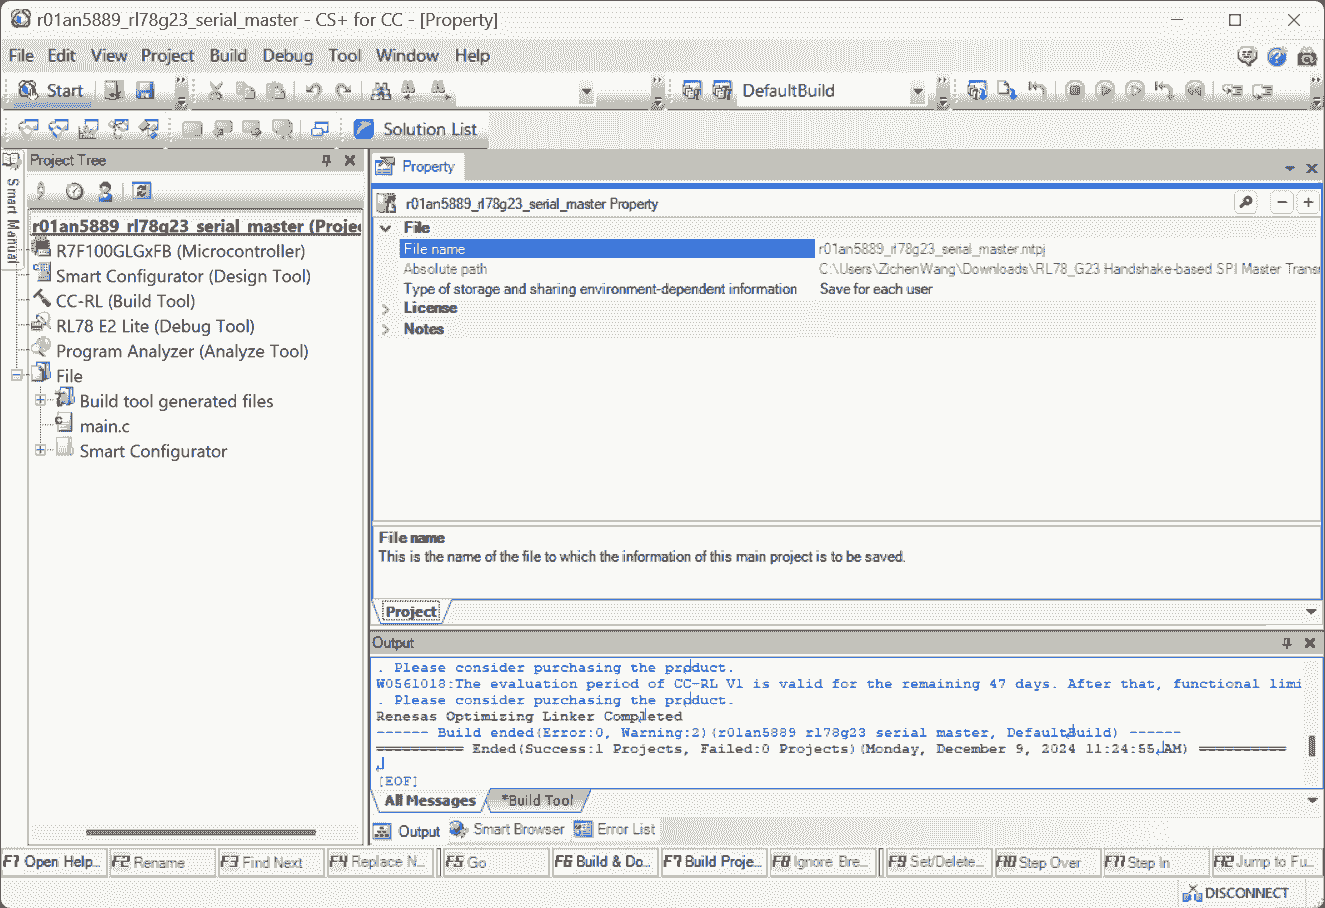Toggle the Output panel auto-hide pin
The height and width of the screenshot is (908, 1325).
tap(1287, 643)
